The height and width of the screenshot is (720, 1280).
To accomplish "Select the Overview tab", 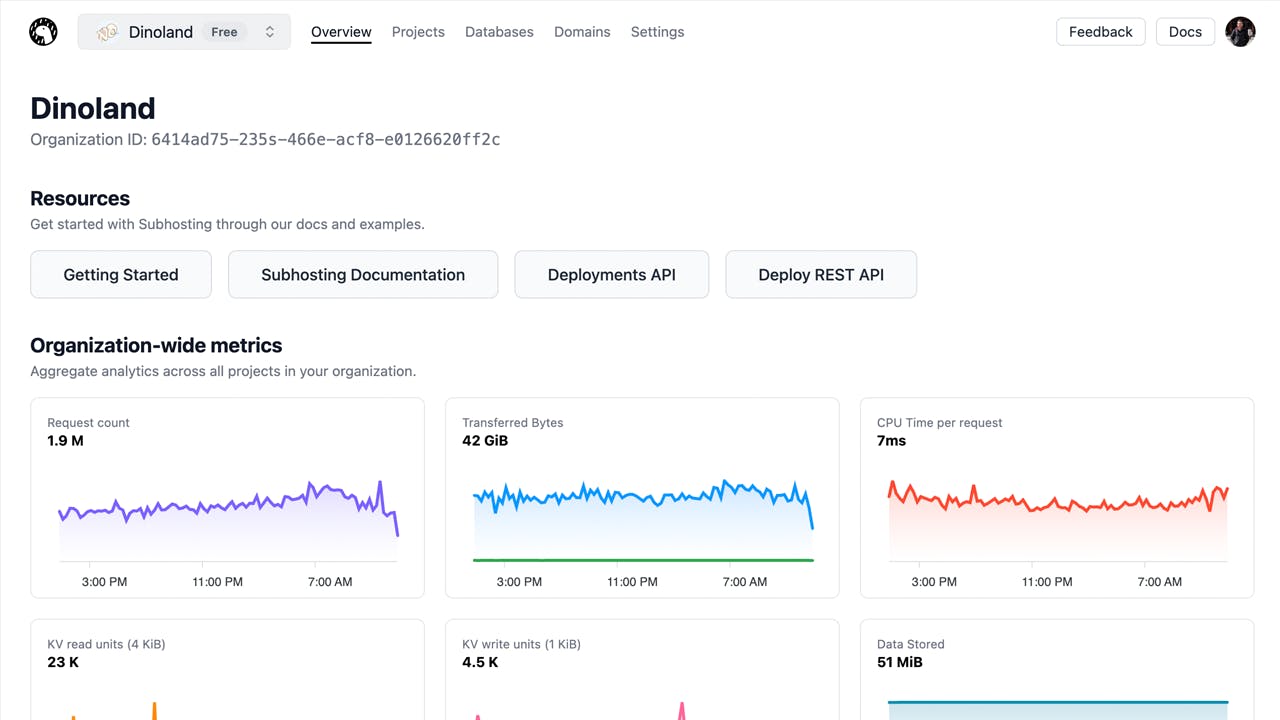I will (x=341, y=32).
